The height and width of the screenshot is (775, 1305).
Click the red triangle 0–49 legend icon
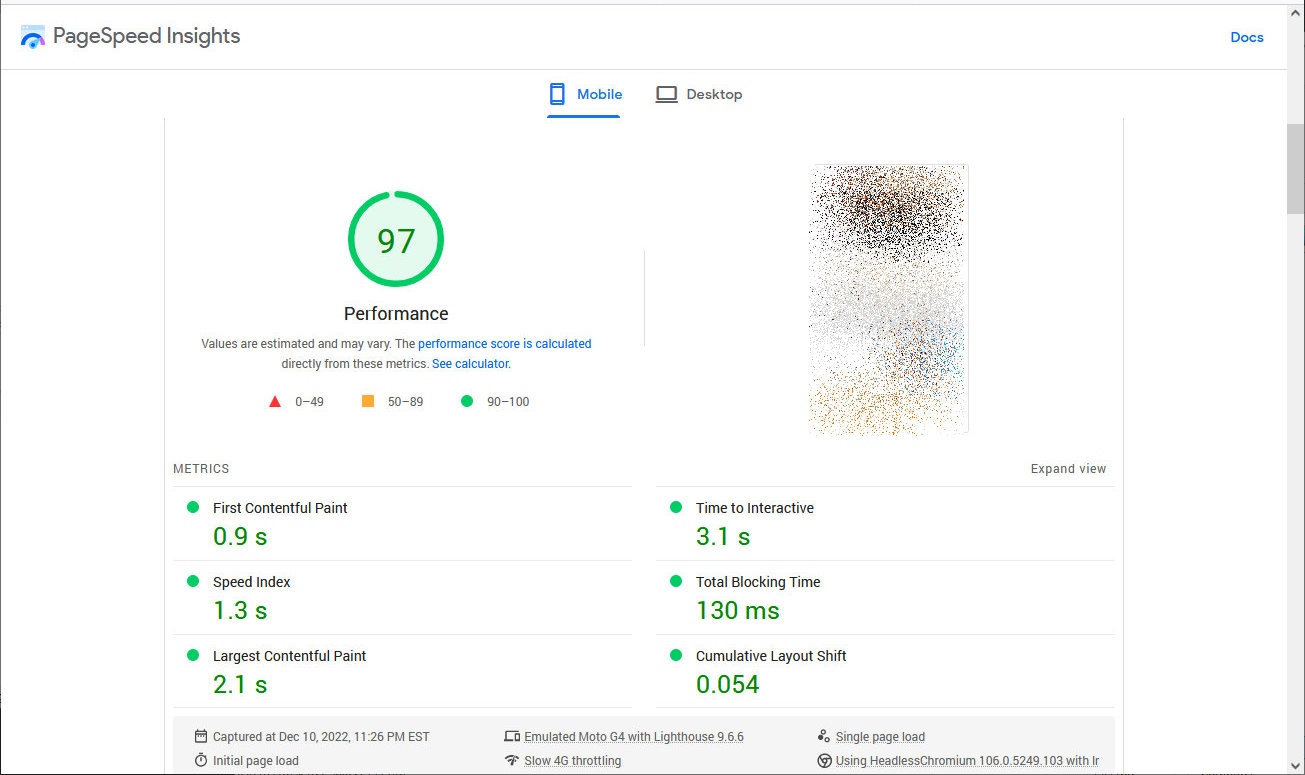tap(275, 402)
